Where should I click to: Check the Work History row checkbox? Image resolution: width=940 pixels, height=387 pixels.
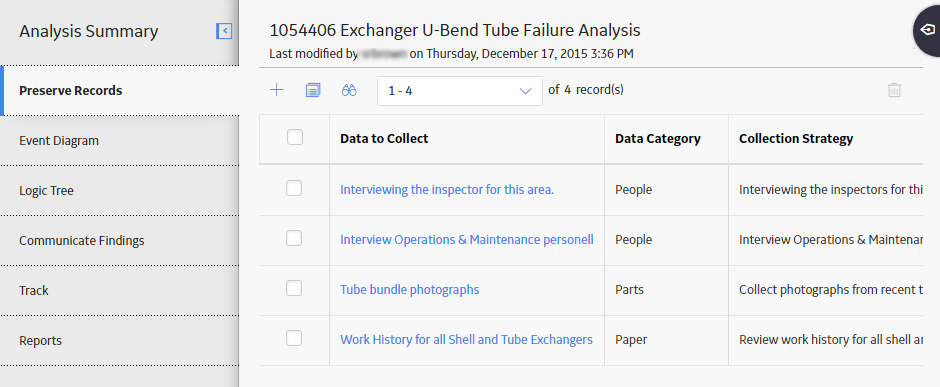coord(294,338)
